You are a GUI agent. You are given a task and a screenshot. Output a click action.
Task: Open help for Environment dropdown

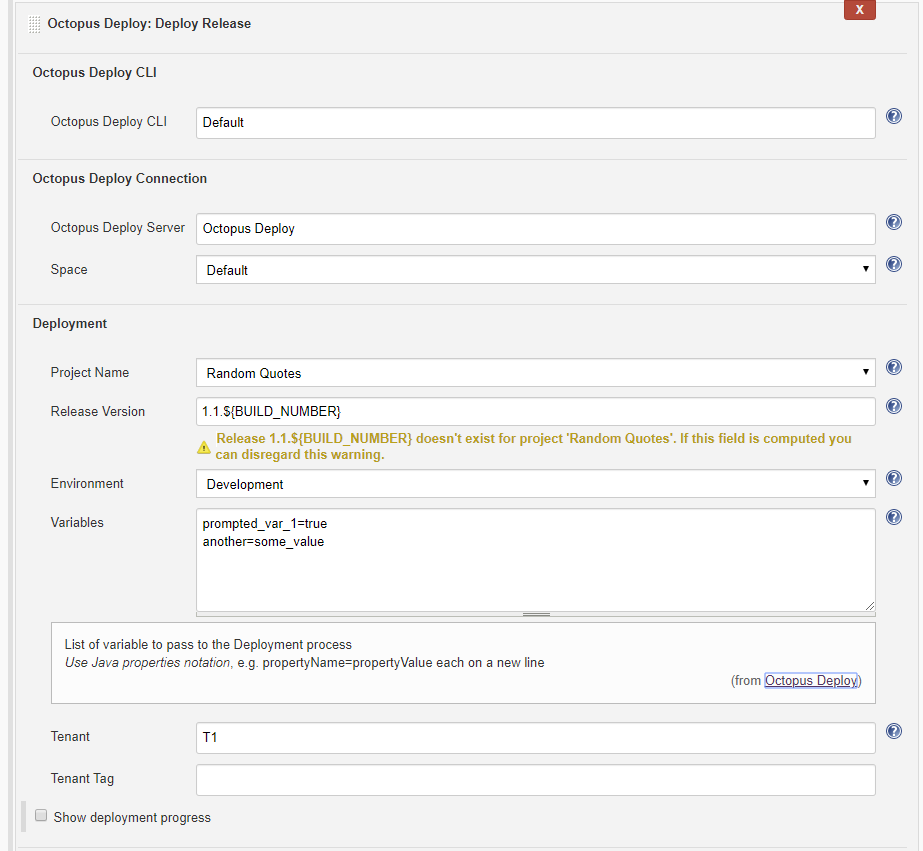[894, 479]
